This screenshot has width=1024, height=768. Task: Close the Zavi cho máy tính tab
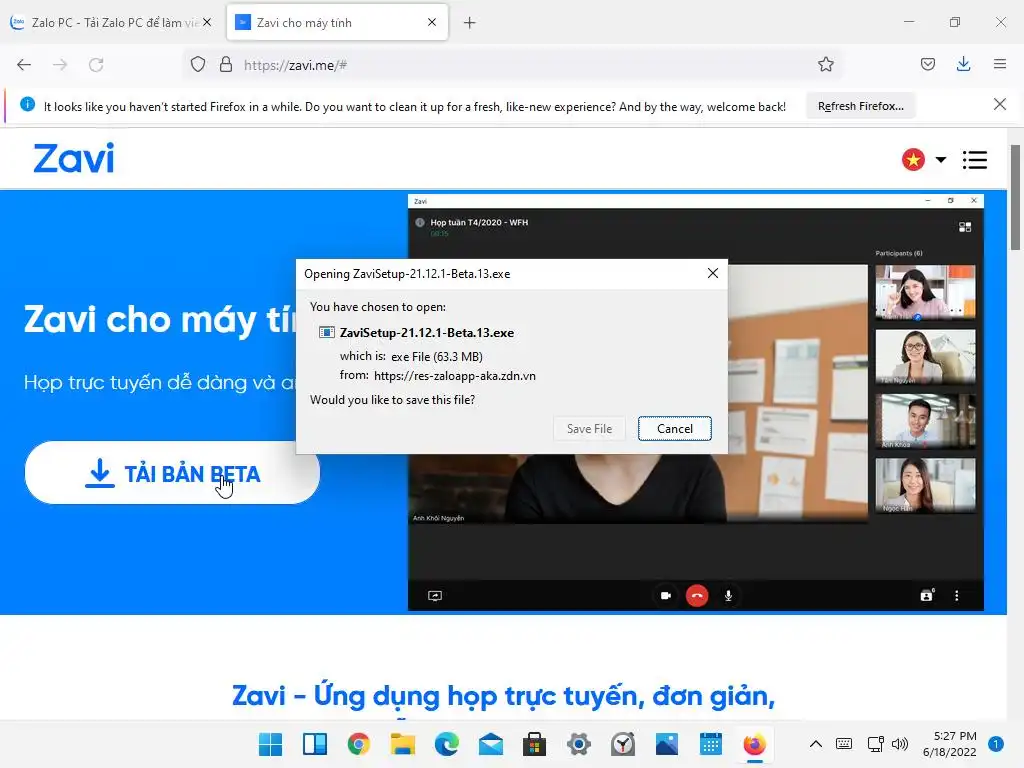pyautogui.click(x=432, y=22)
